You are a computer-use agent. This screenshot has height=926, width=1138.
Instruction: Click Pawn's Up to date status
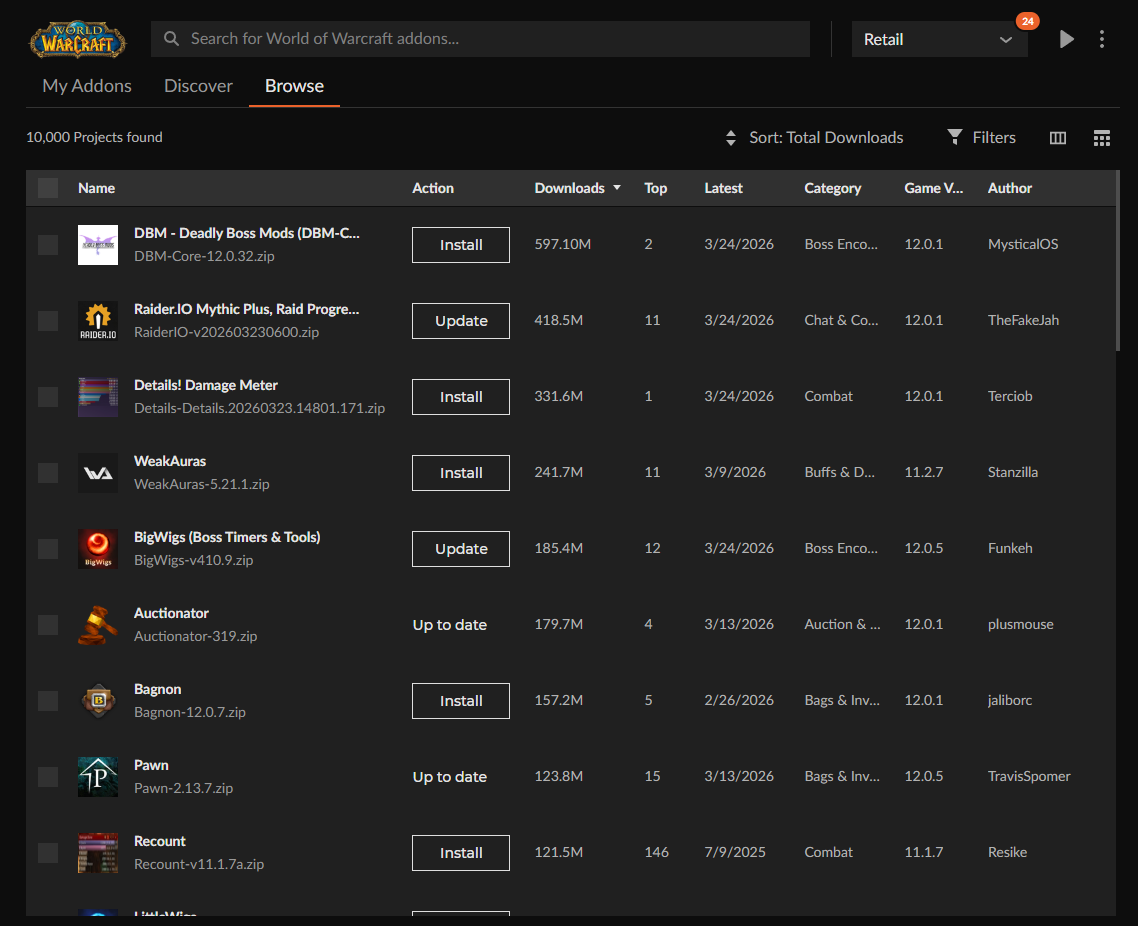pyautogui.click(x=449, y=777)
